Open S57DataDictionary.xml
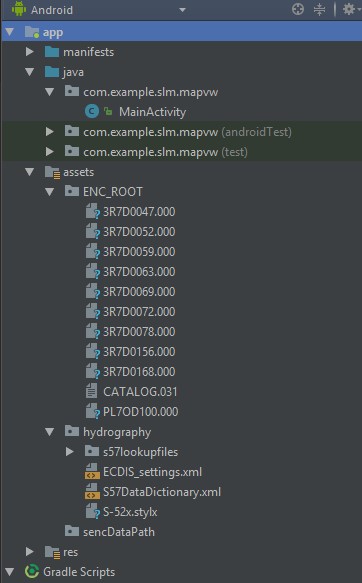362x583 pixels. click(162, 492)
